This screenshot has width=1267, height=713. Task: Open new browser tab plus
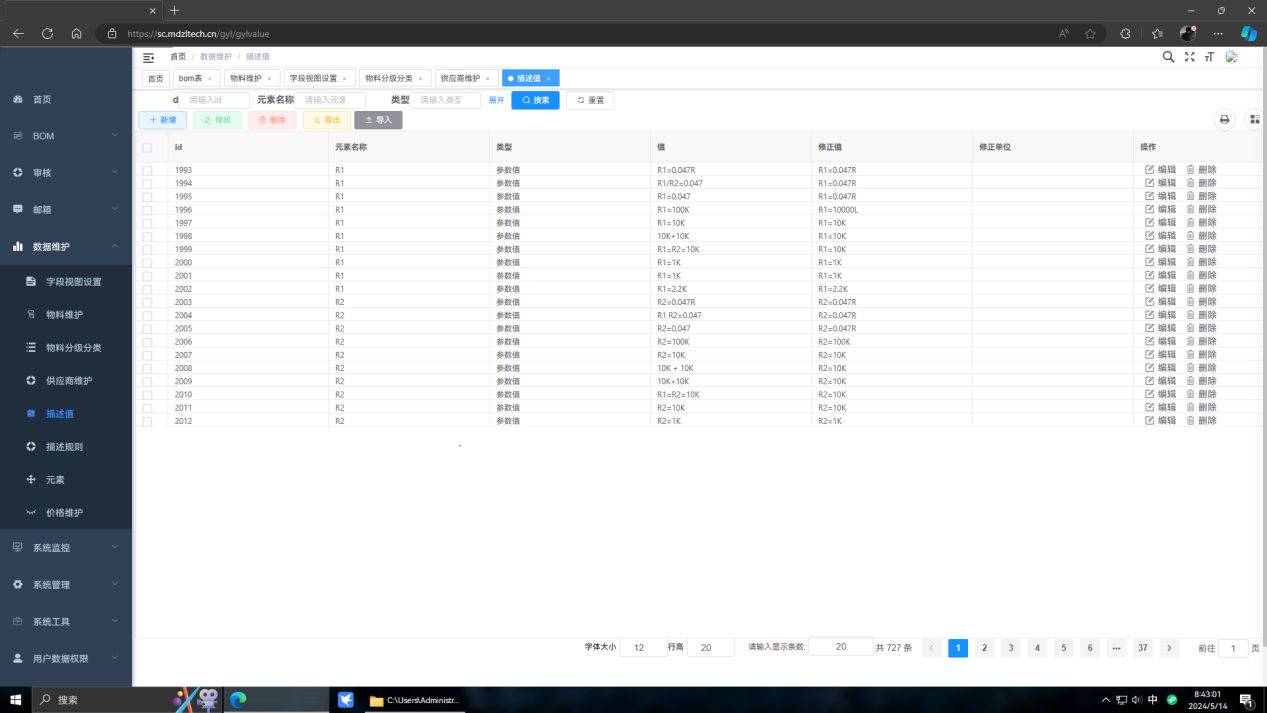point(174,10)
